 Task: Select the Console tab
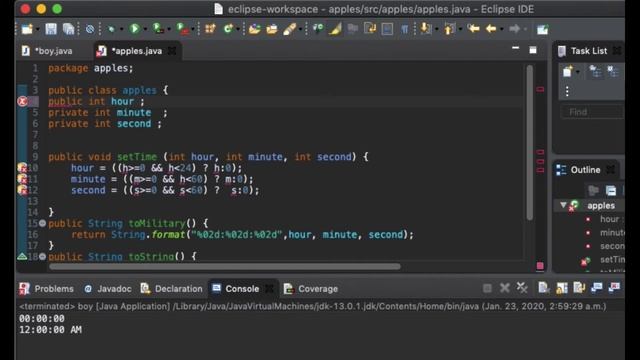coord(236,289)
